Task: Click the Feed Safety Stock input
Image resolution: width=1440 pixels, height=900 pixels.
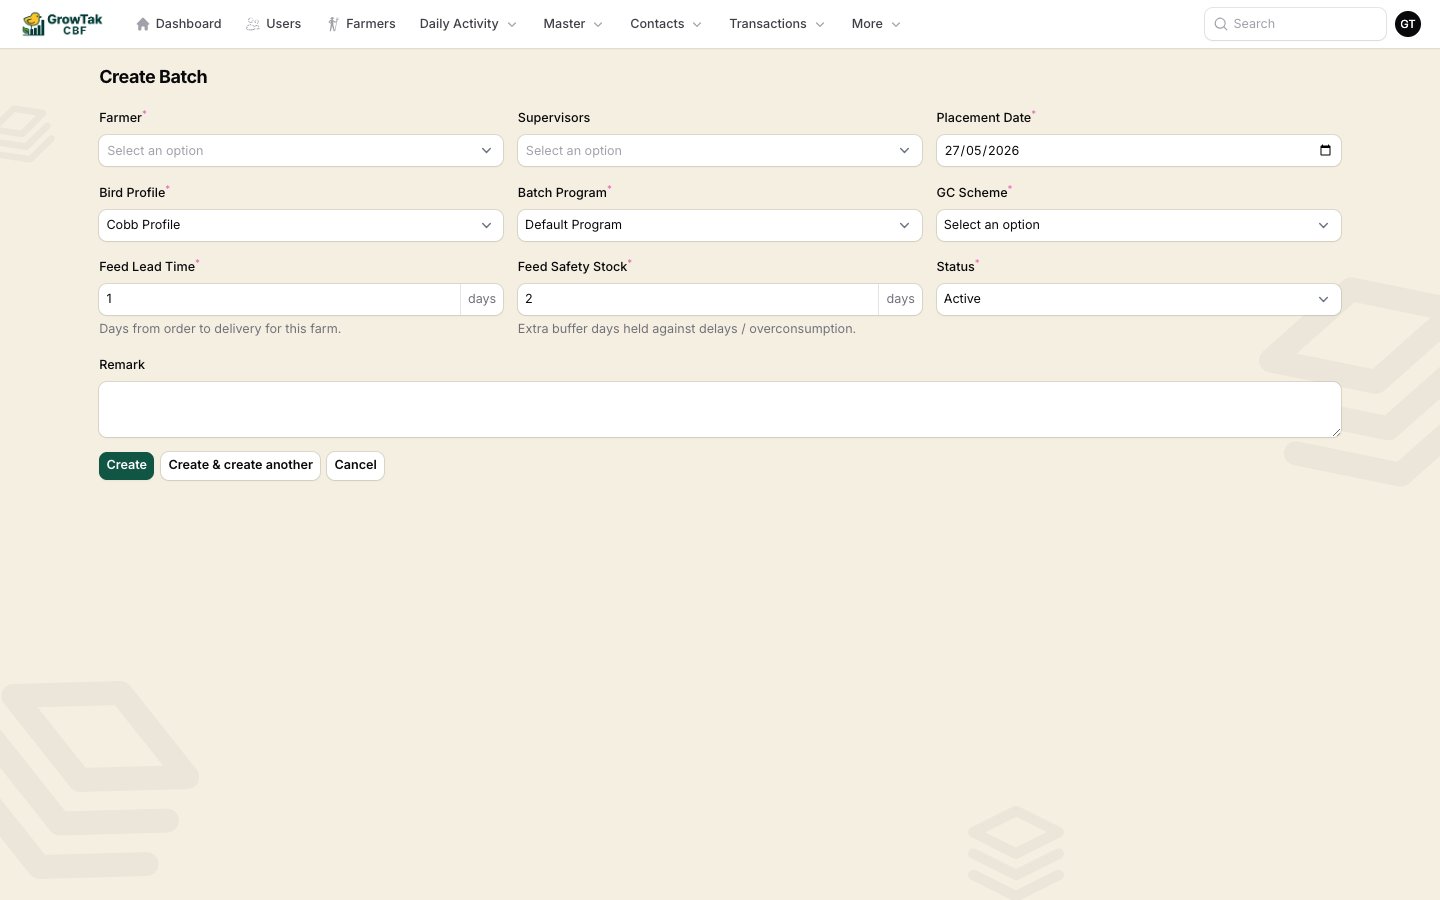Action: coord(698,299)
